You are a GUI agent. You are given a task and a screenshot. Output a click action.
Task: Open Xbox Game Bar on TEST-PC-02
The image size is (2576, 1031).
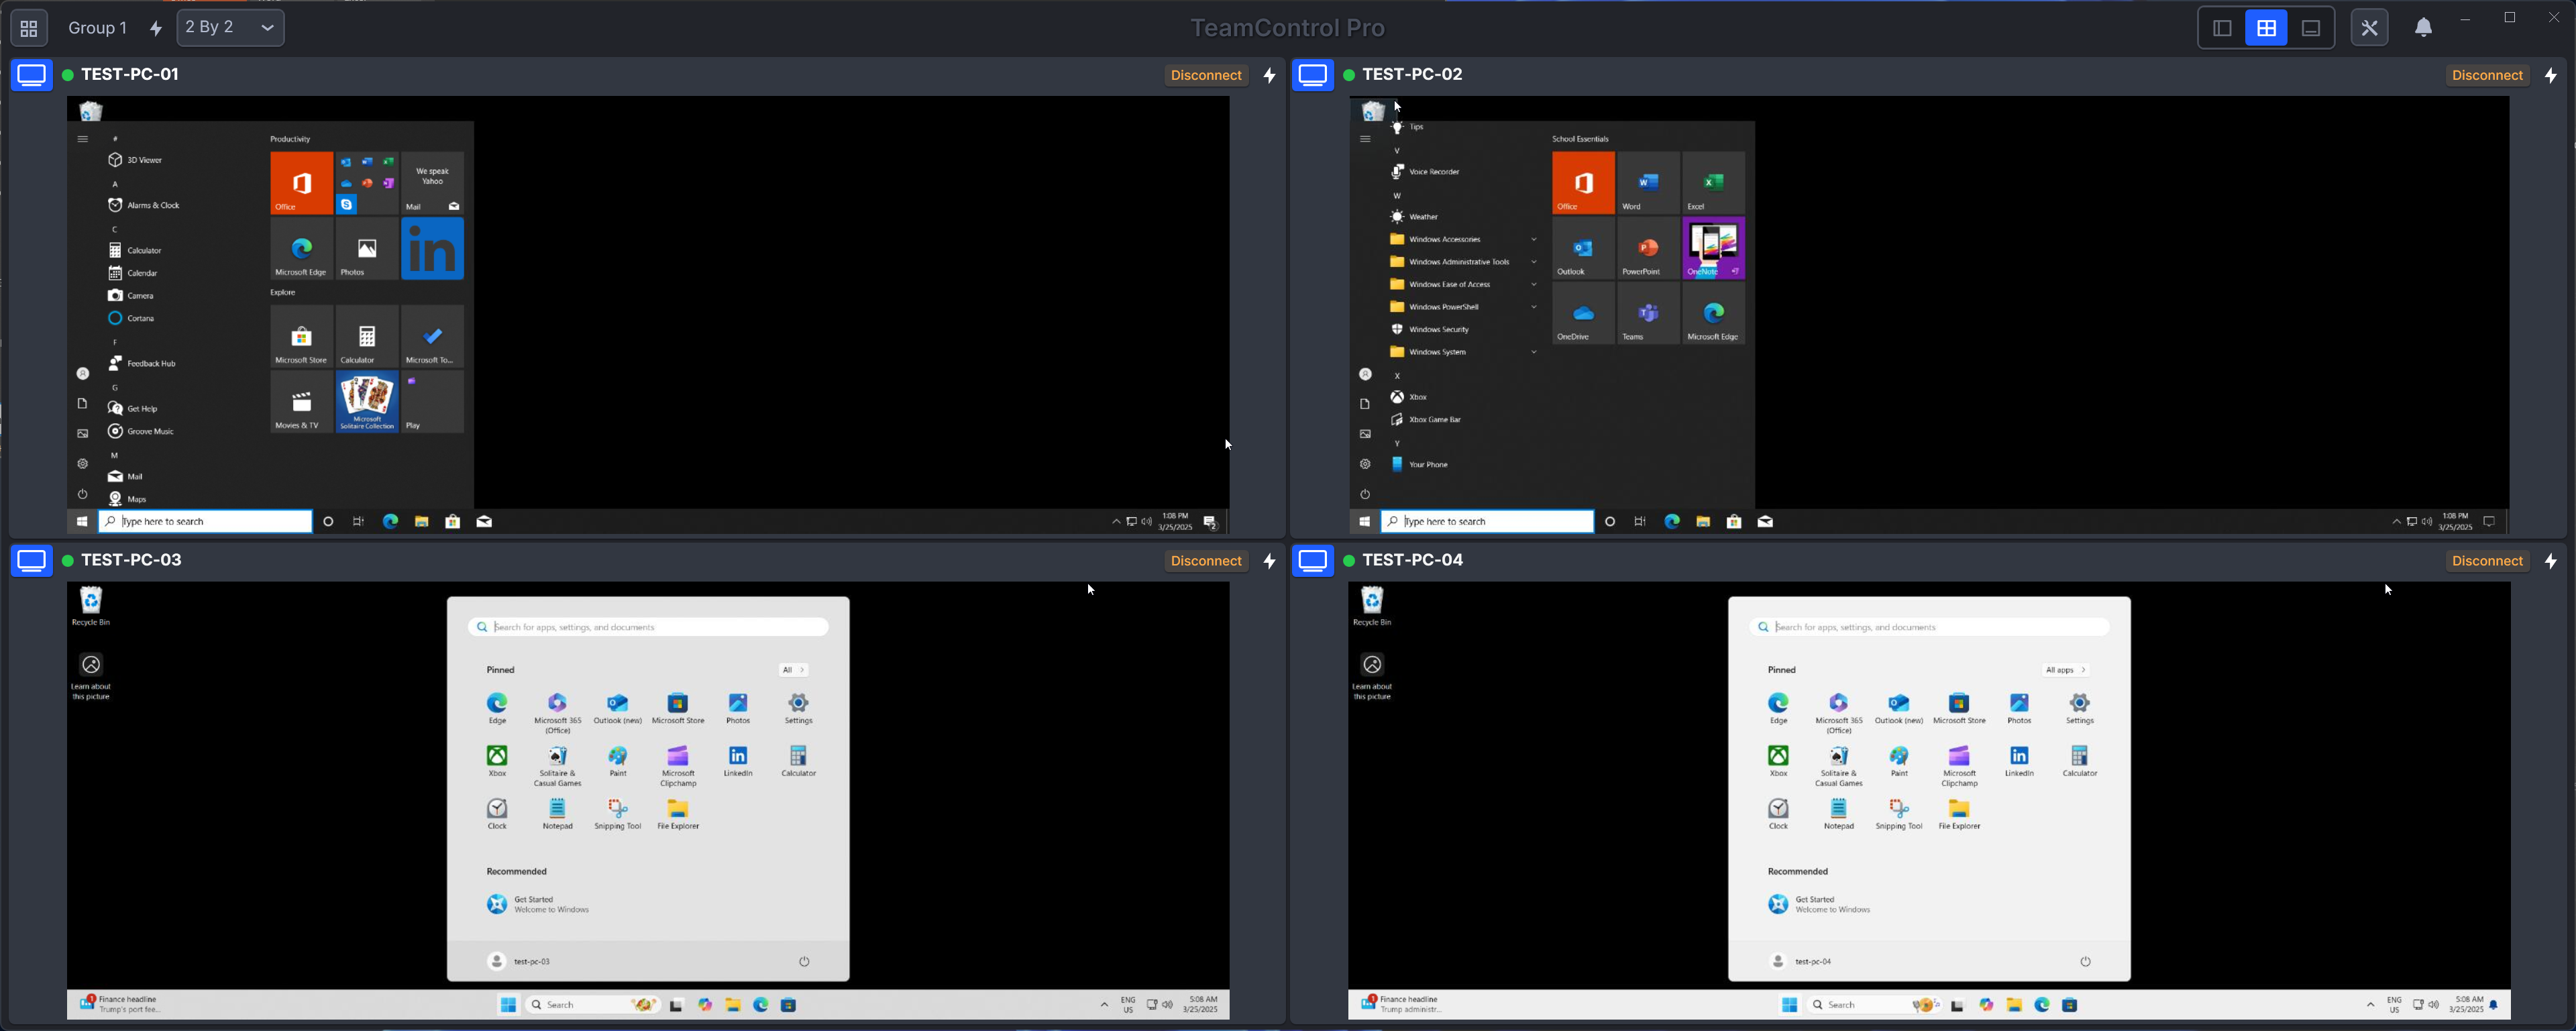[1434, 420]
